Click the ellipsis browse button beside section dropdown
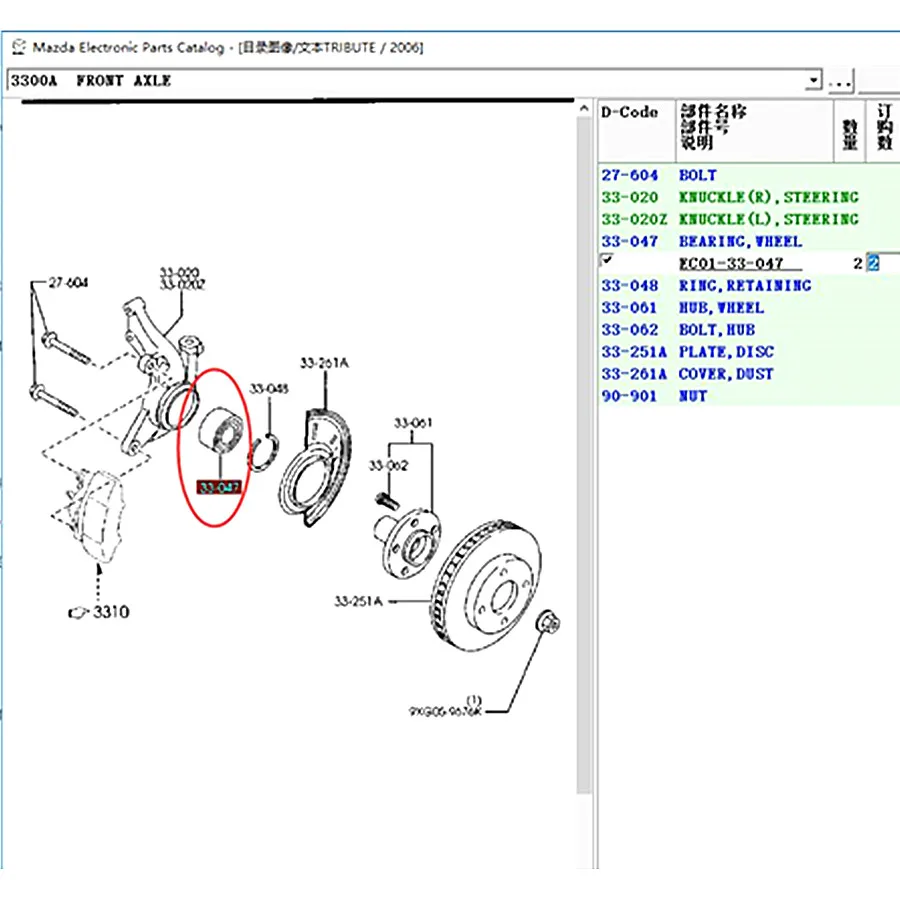900x900 pixels. coord(840,81)
